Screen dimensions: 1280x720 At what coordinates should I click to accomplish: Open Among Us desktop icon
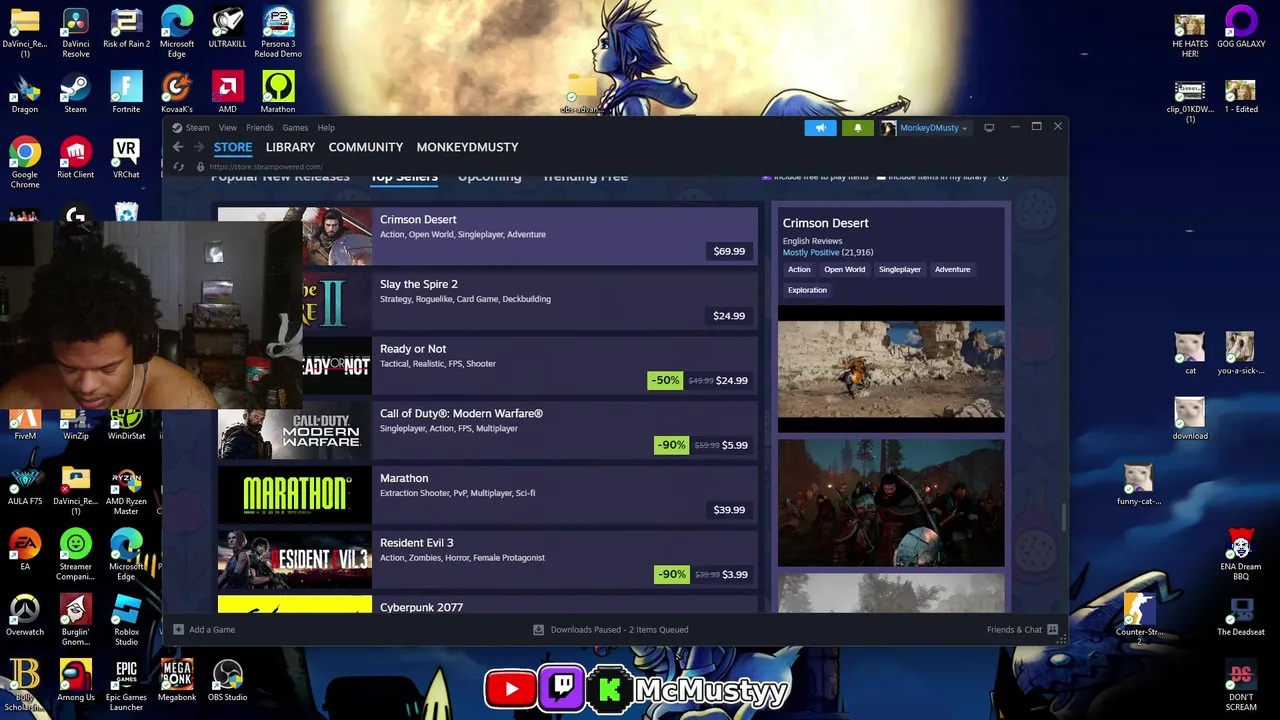pos(75,680)
